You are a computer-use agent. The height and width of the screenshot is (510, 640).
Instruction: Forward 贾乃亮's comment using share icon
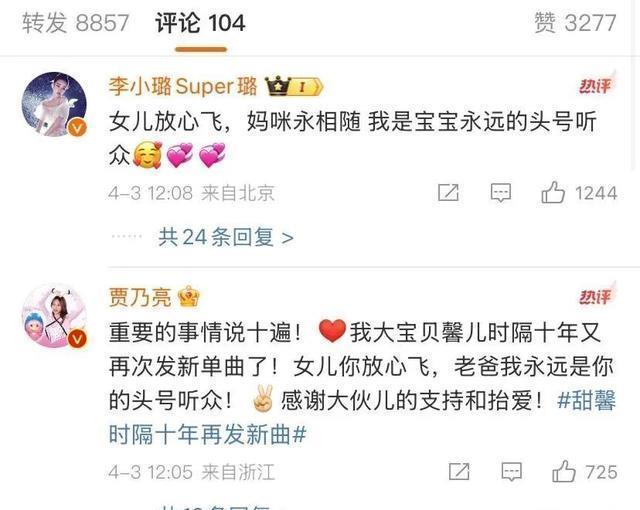(x=459, y=472)
